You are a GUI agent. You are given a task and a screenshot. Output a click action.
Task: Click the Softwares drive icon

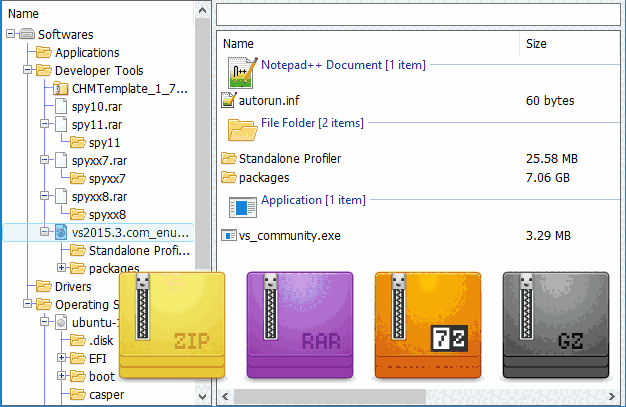coord(27,34)
